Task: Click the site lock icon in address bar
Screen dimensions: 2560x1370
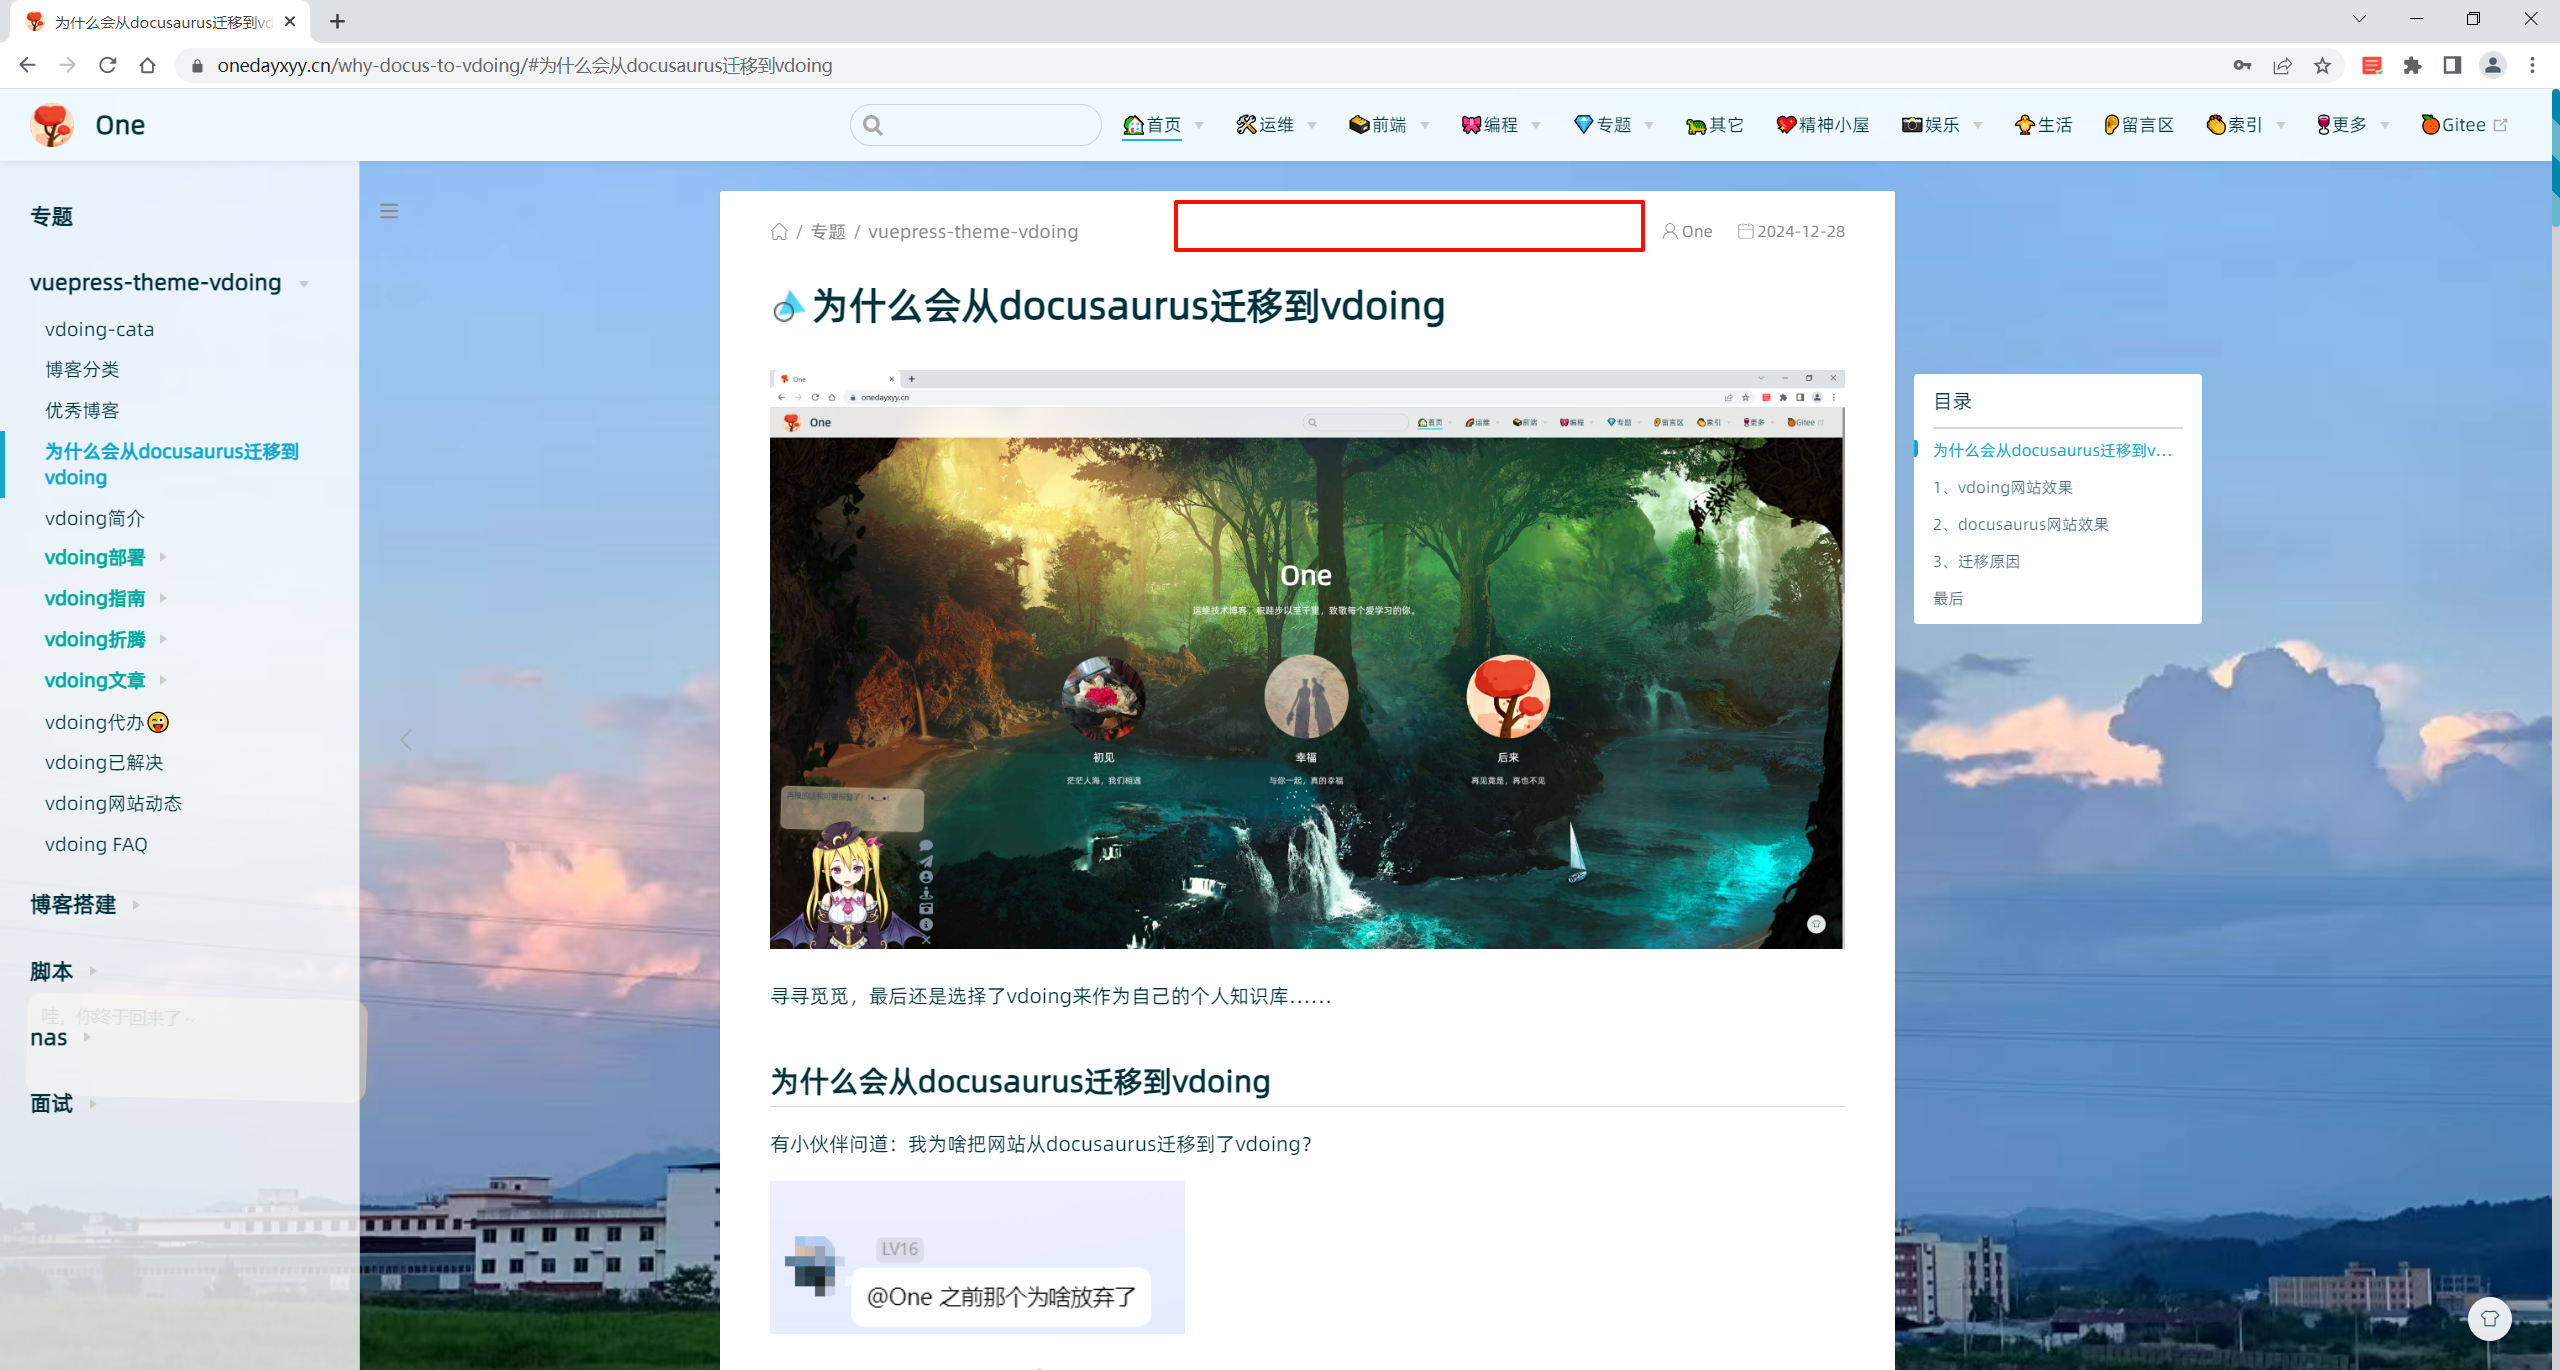Action: pos(197,65)
